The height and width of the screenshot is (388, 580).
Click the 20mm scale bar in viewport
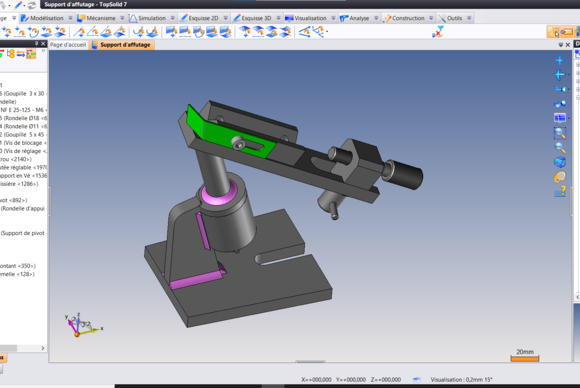pyautogui.click(x=525, y=355)
